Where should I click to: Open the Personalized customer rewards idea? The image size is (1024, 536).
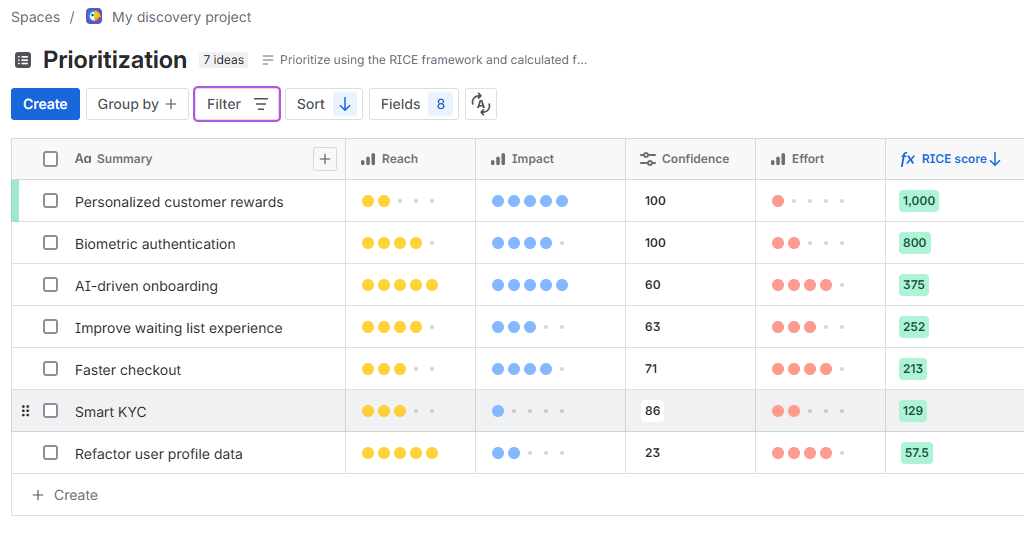click(179, 202)
